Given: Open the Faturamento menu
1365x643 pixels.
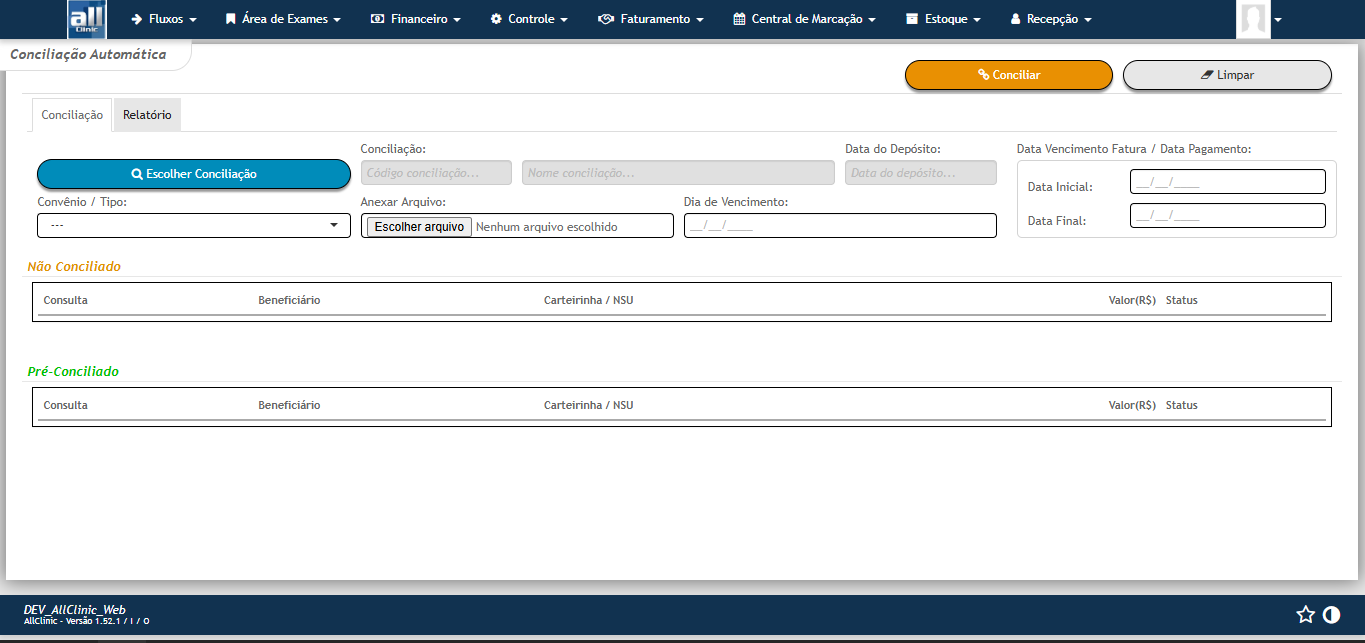Looking at the screenshot, I should point(650,18).
